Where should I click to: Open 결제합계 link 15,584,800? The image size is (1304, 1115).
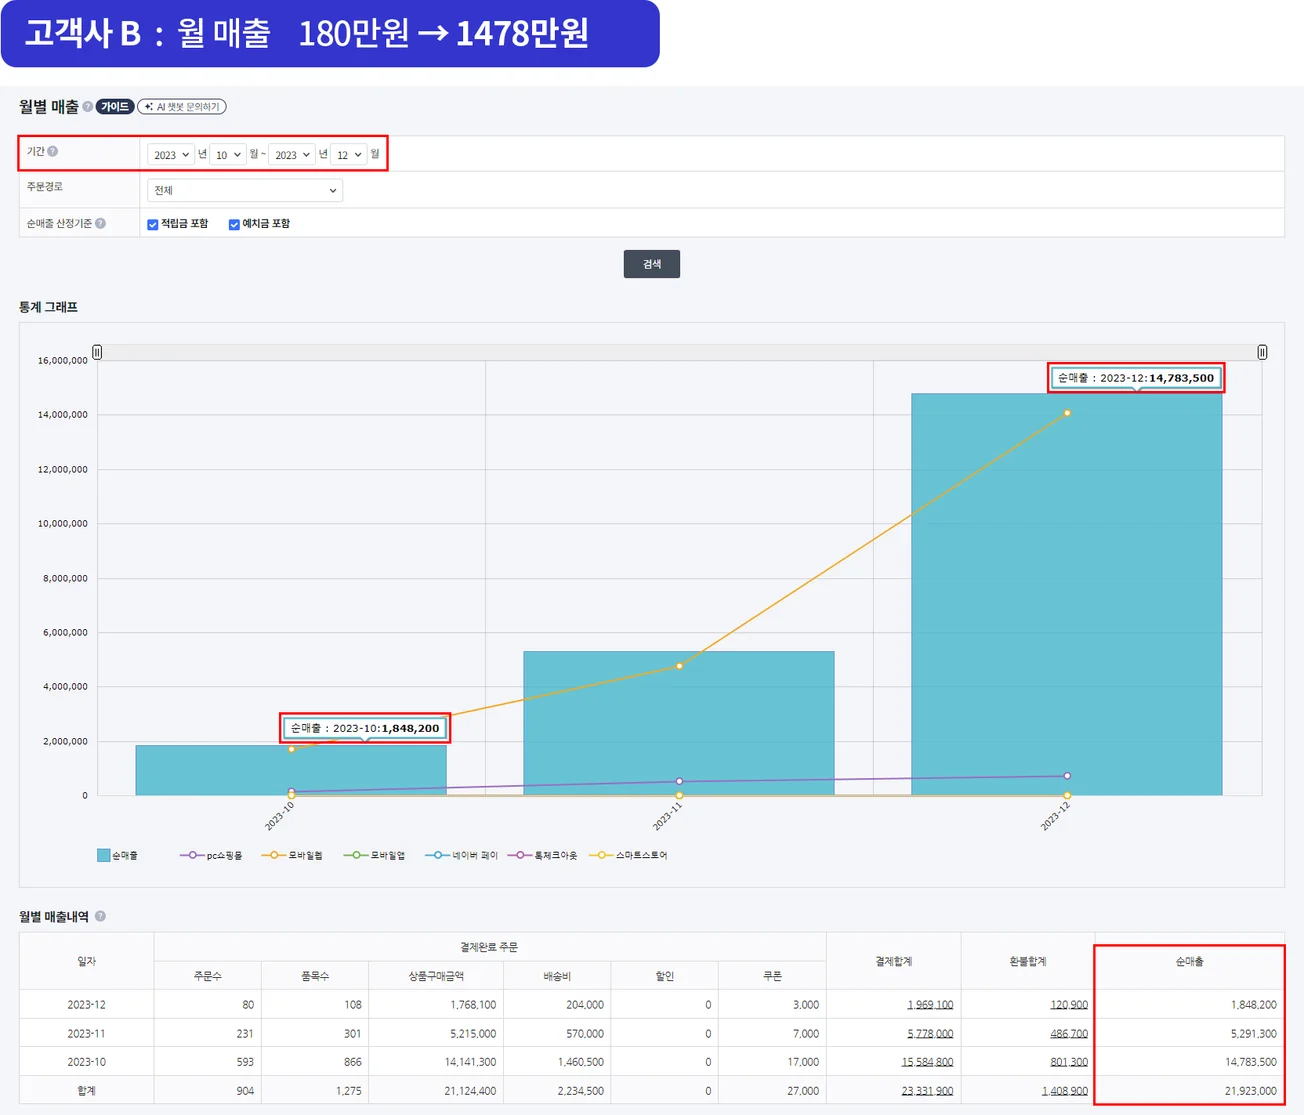click(x=927, y=1062)
